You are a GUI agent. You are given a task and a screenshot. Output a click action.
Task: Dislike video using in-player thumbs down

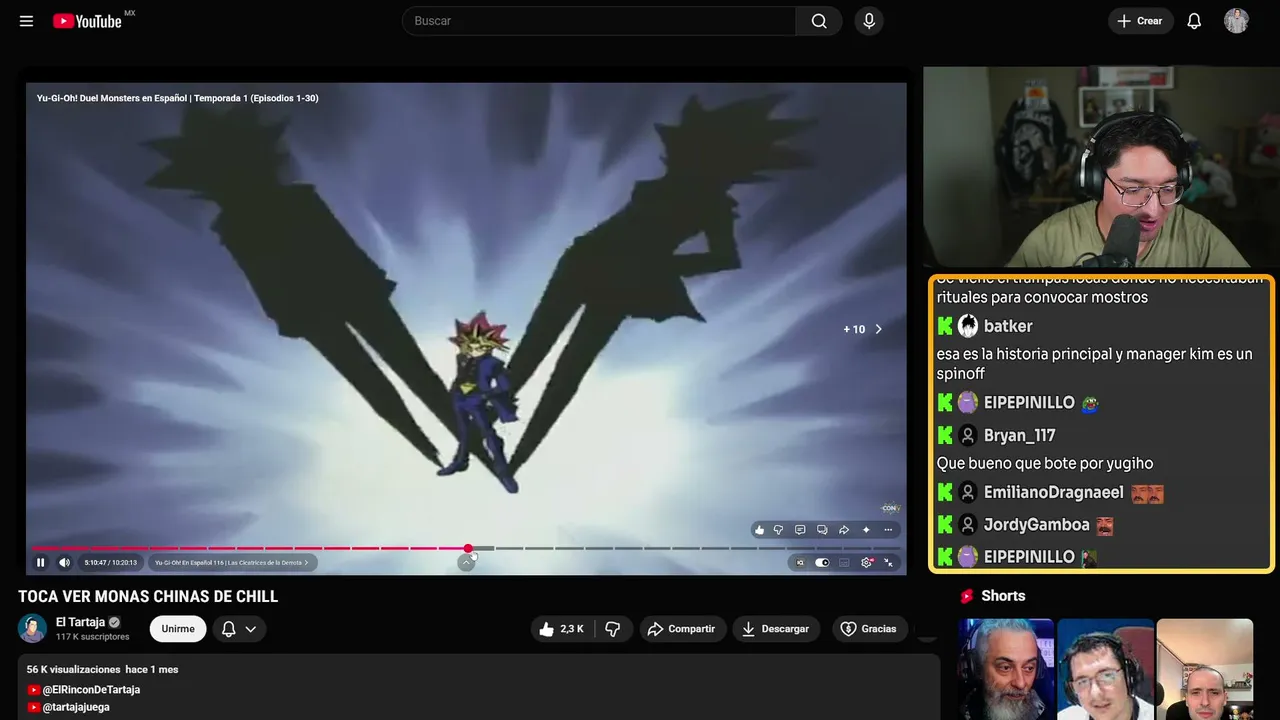tap(778, 530)
